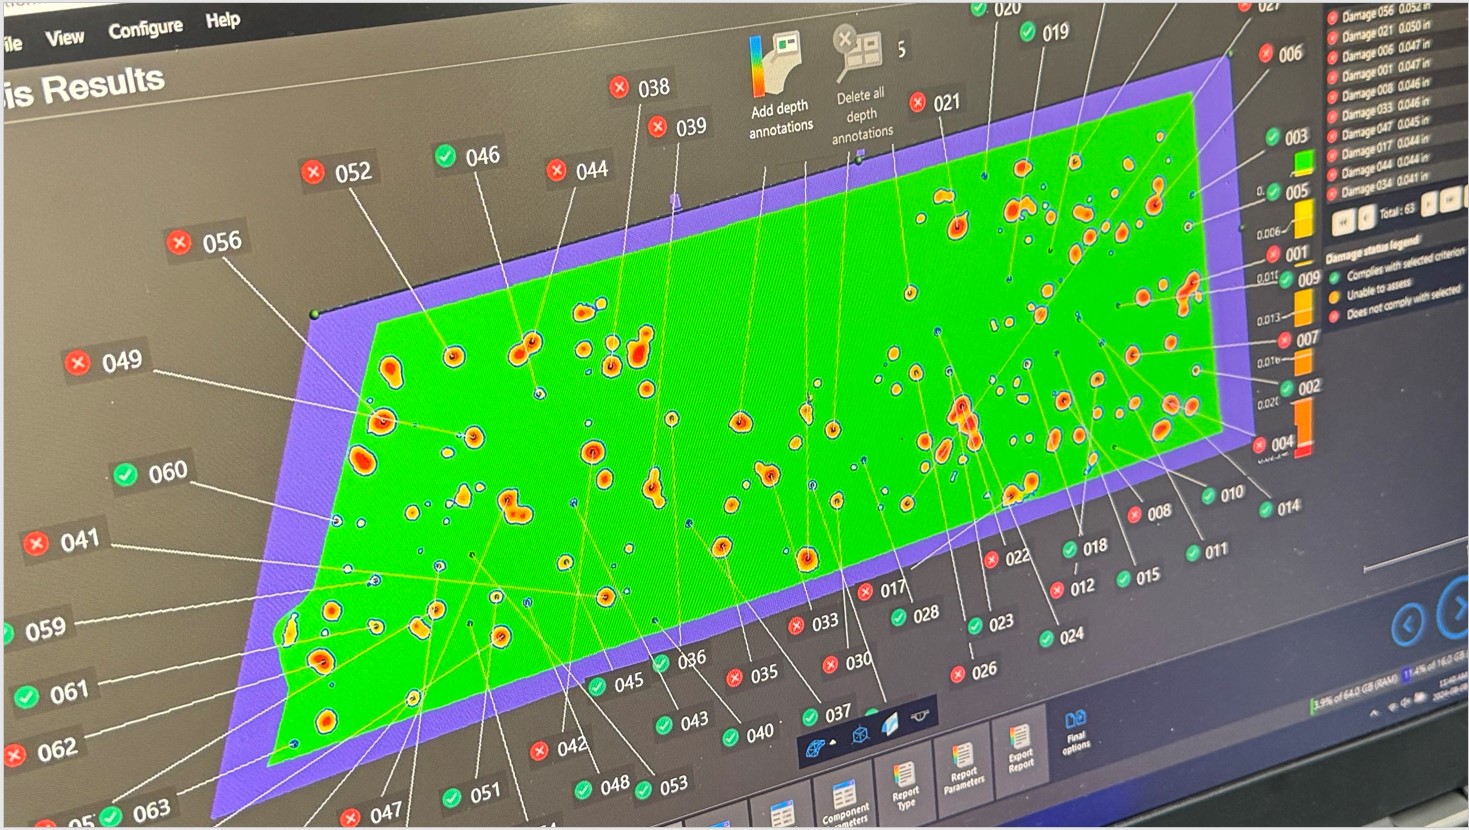Select damage annotation label 056
Image resolution: width=1469 pixels, height=830 pixels.
(x=221, y=242)
